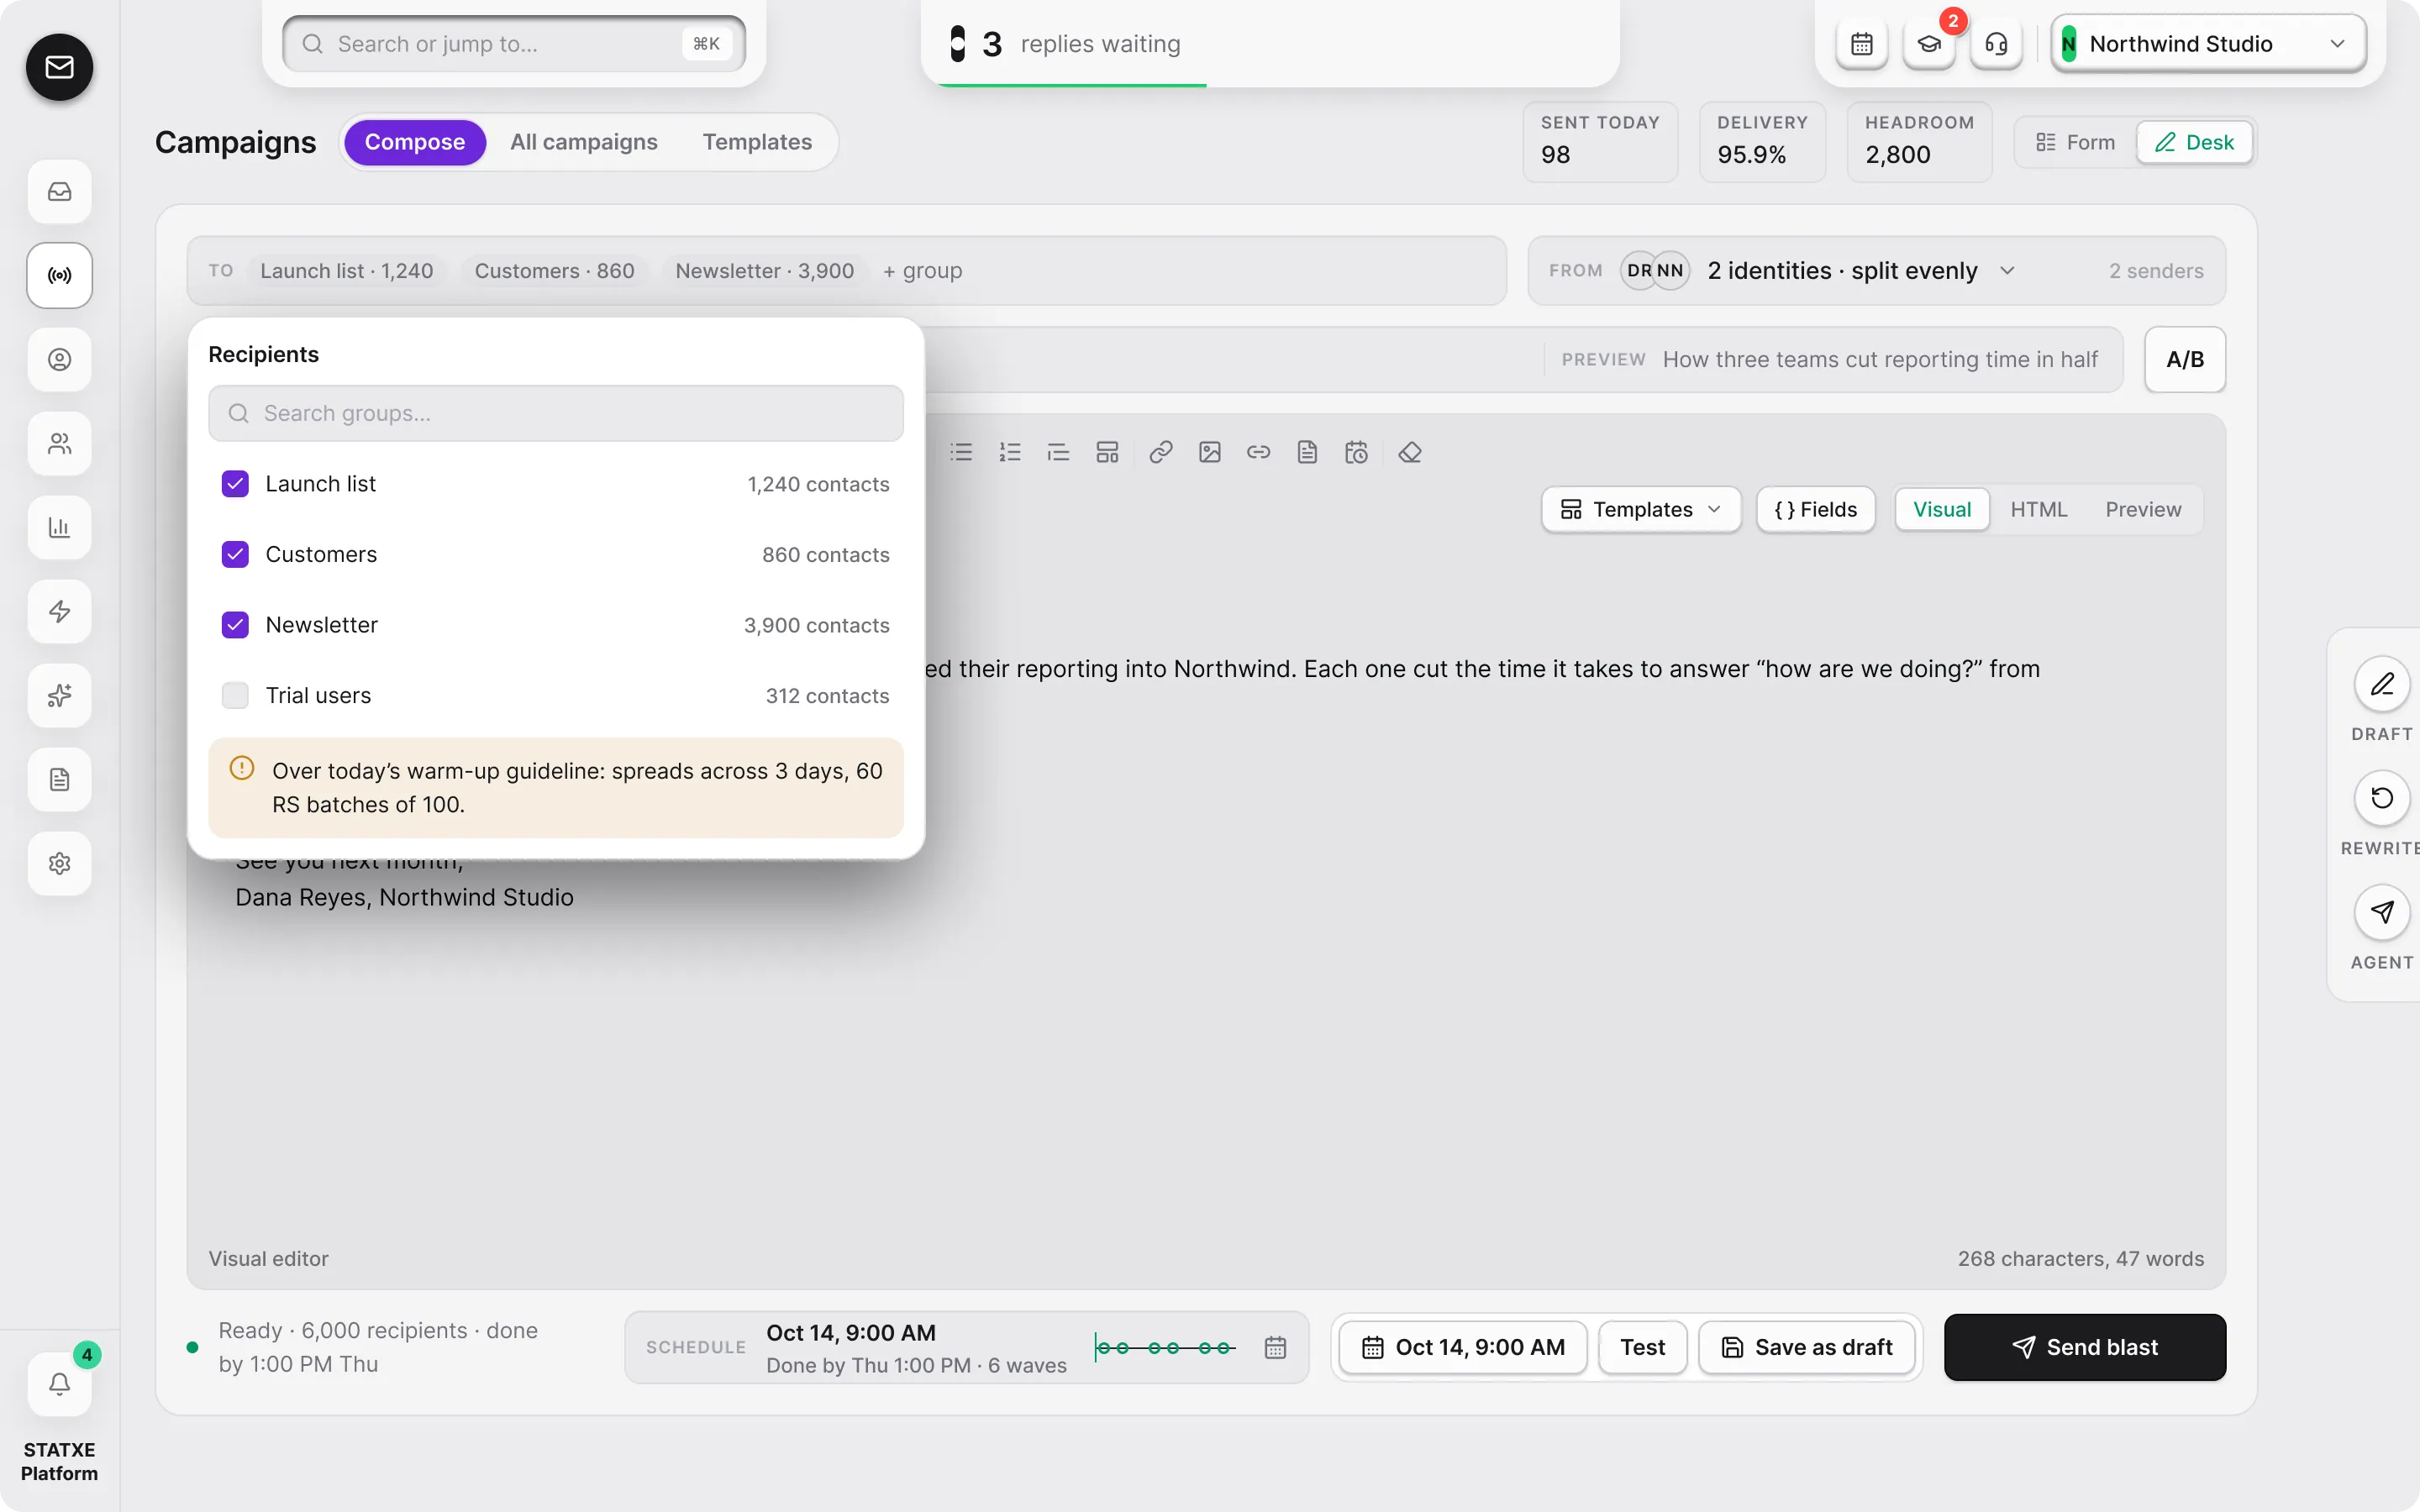Image resolution: width=2420 pixels, height=1512 pixels.
Task: Click the schedule calendar icon beside waves
Action: (x=1275, y=1347)
